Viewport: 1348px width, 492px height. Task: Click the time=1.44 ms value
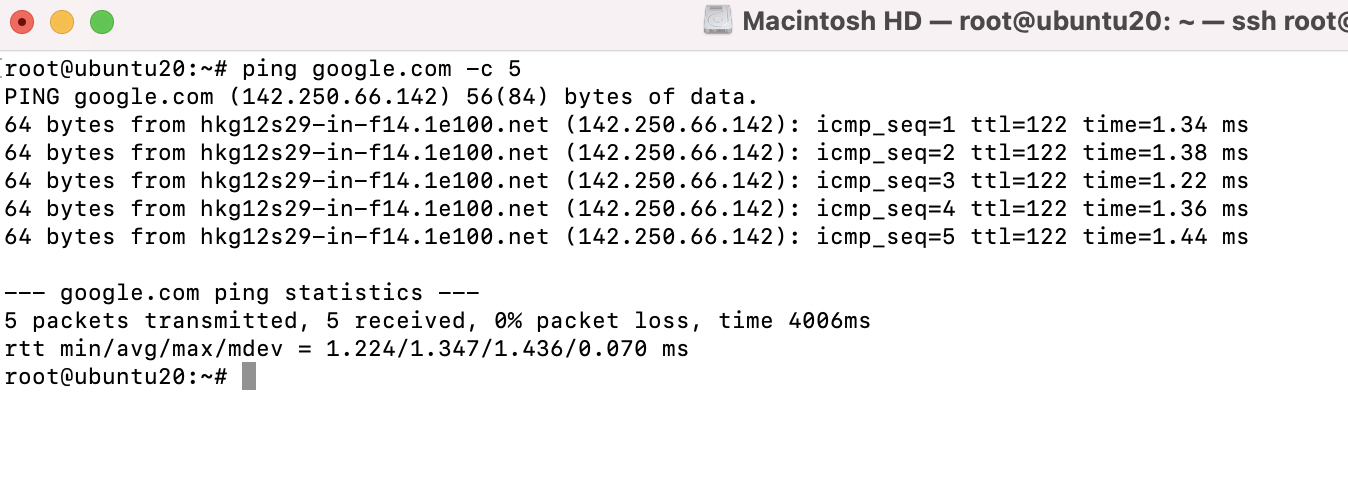(x=1165, y=237)
